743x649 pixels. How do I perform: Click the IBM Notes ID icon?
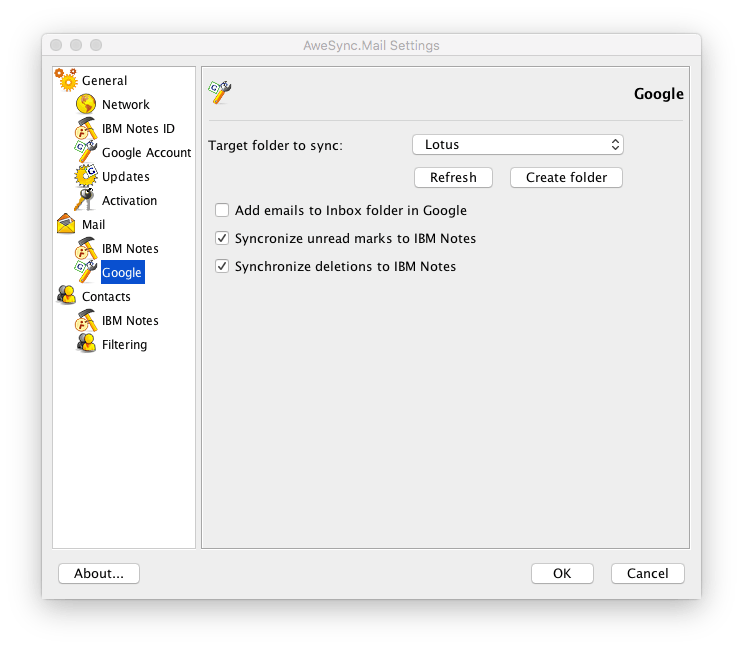pyautogui.click(x=86, y=128)
